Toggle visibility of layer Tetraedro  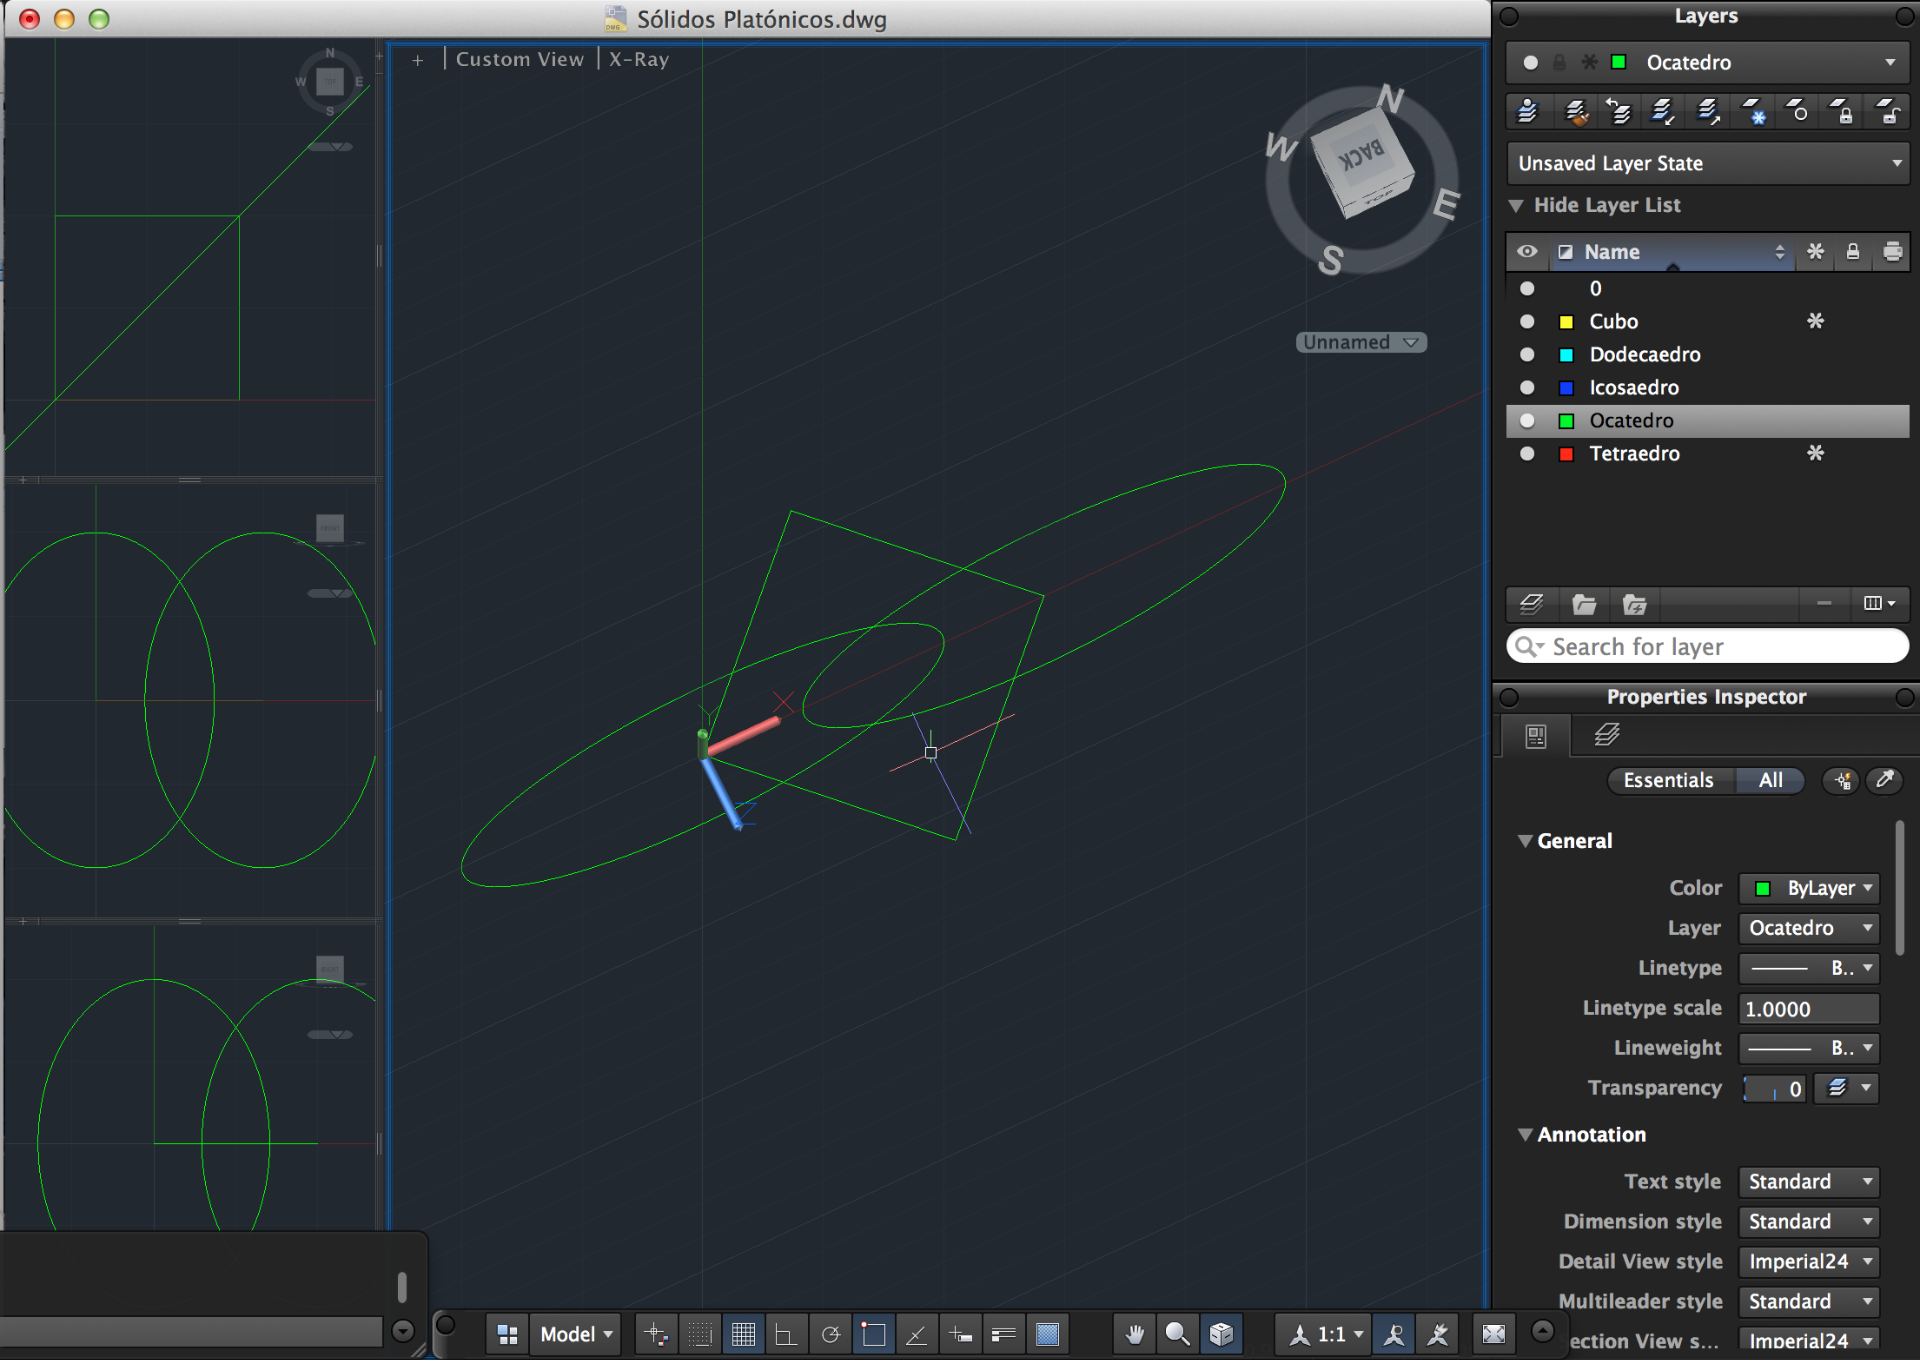(1527, 453)
